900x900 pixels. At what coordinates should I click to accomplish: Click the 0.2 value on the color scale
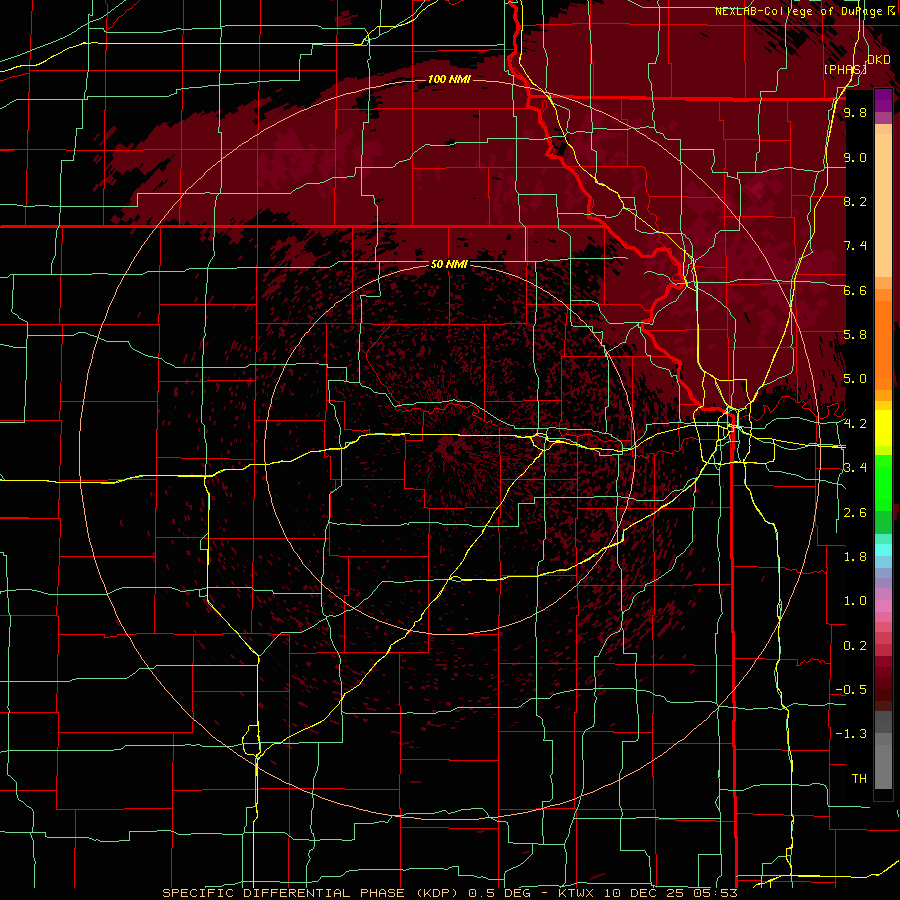click(x=855, y=646)
